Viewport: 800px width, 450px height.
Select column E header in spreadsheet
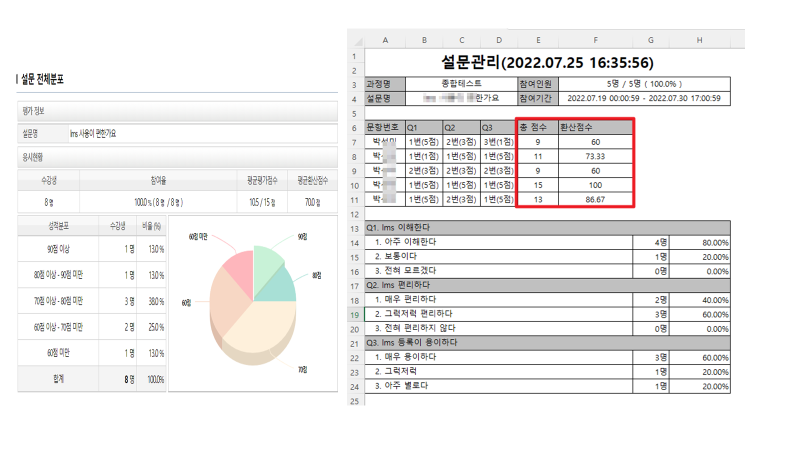pos(538,40)
